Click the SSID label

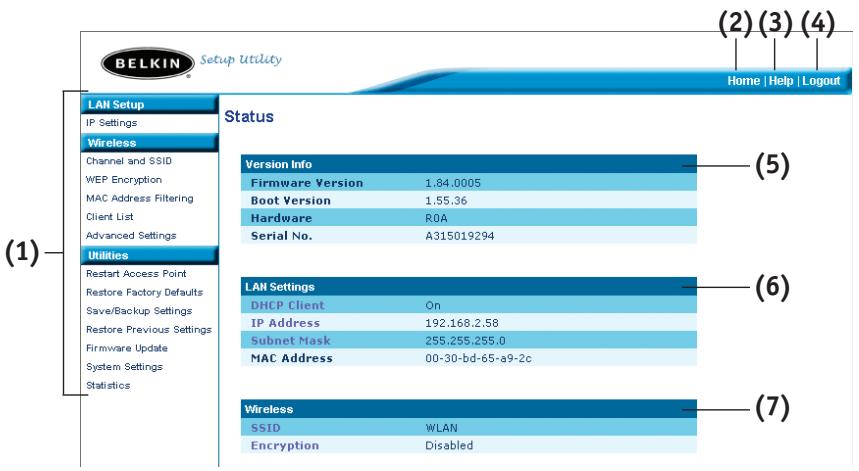(265, 428)
